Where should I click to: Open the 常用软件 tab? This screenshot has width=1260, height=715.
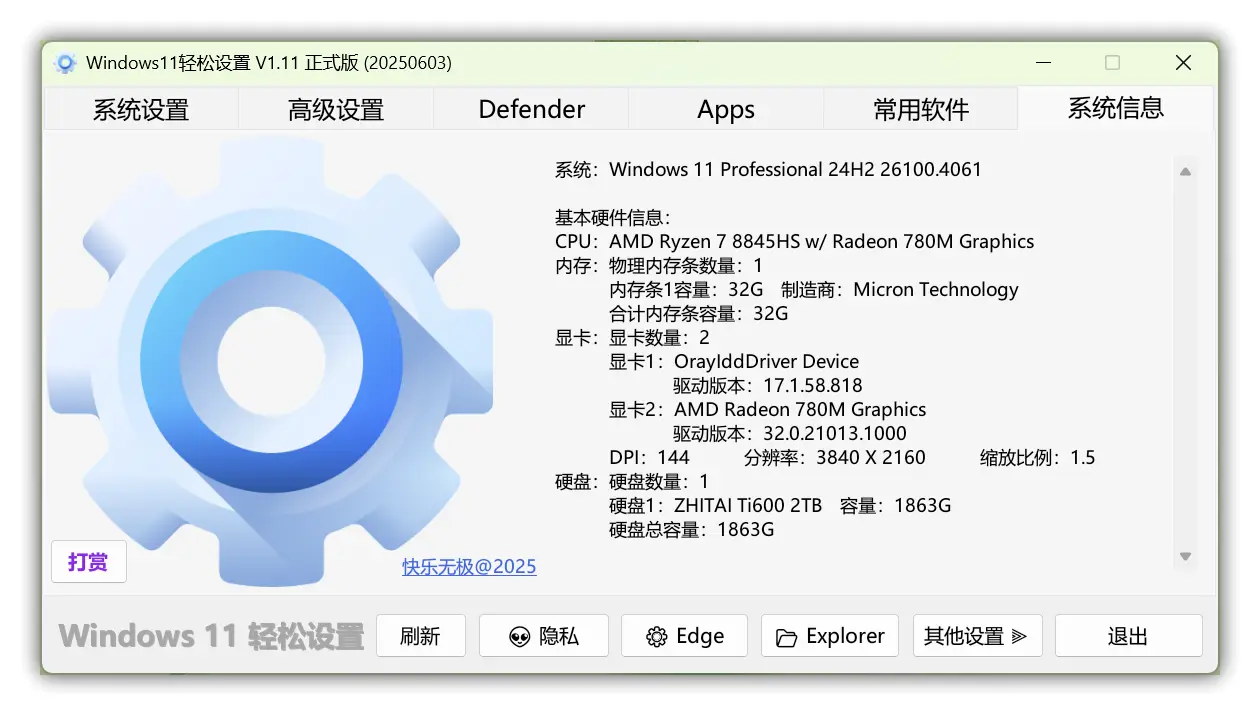click(921, 109)
